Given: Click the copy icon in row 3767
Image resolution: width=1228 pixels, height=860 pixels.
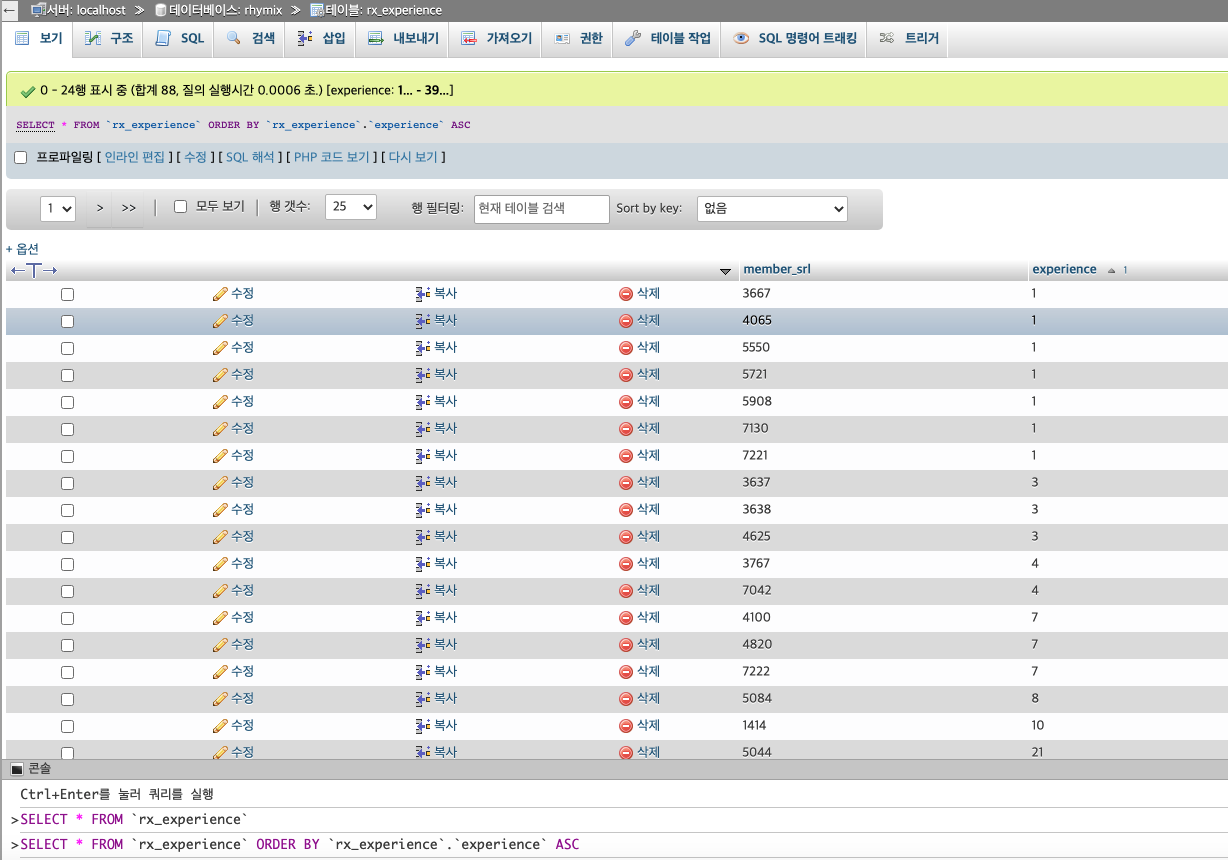Looking at the screenshot, I should 422,564.
